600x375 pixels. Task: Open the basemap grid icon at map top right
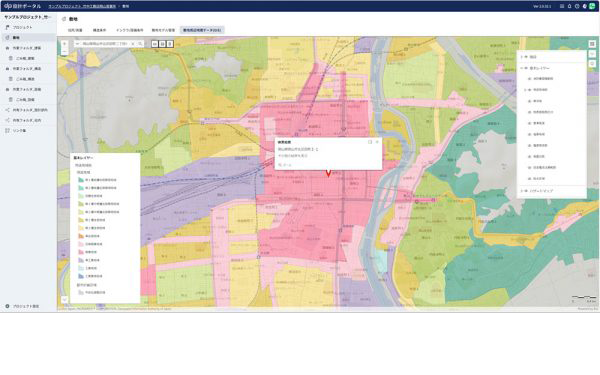click(x=592, y=44)
